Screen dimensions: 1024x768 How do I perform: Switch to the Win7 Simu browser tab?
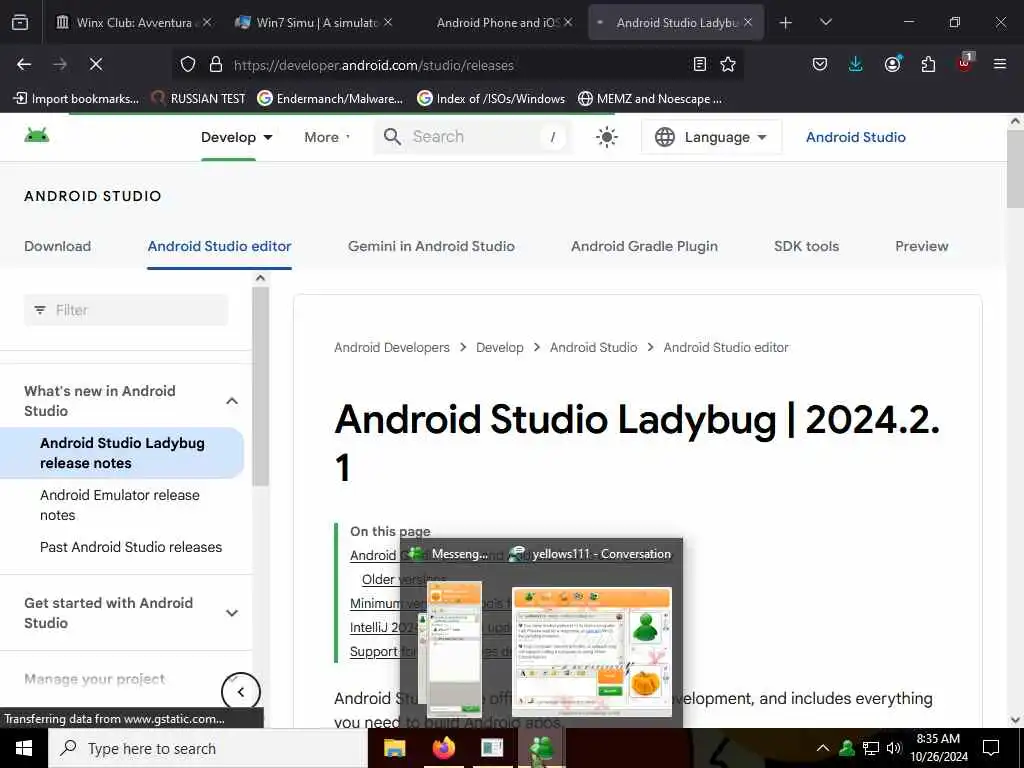click(317, 22)
